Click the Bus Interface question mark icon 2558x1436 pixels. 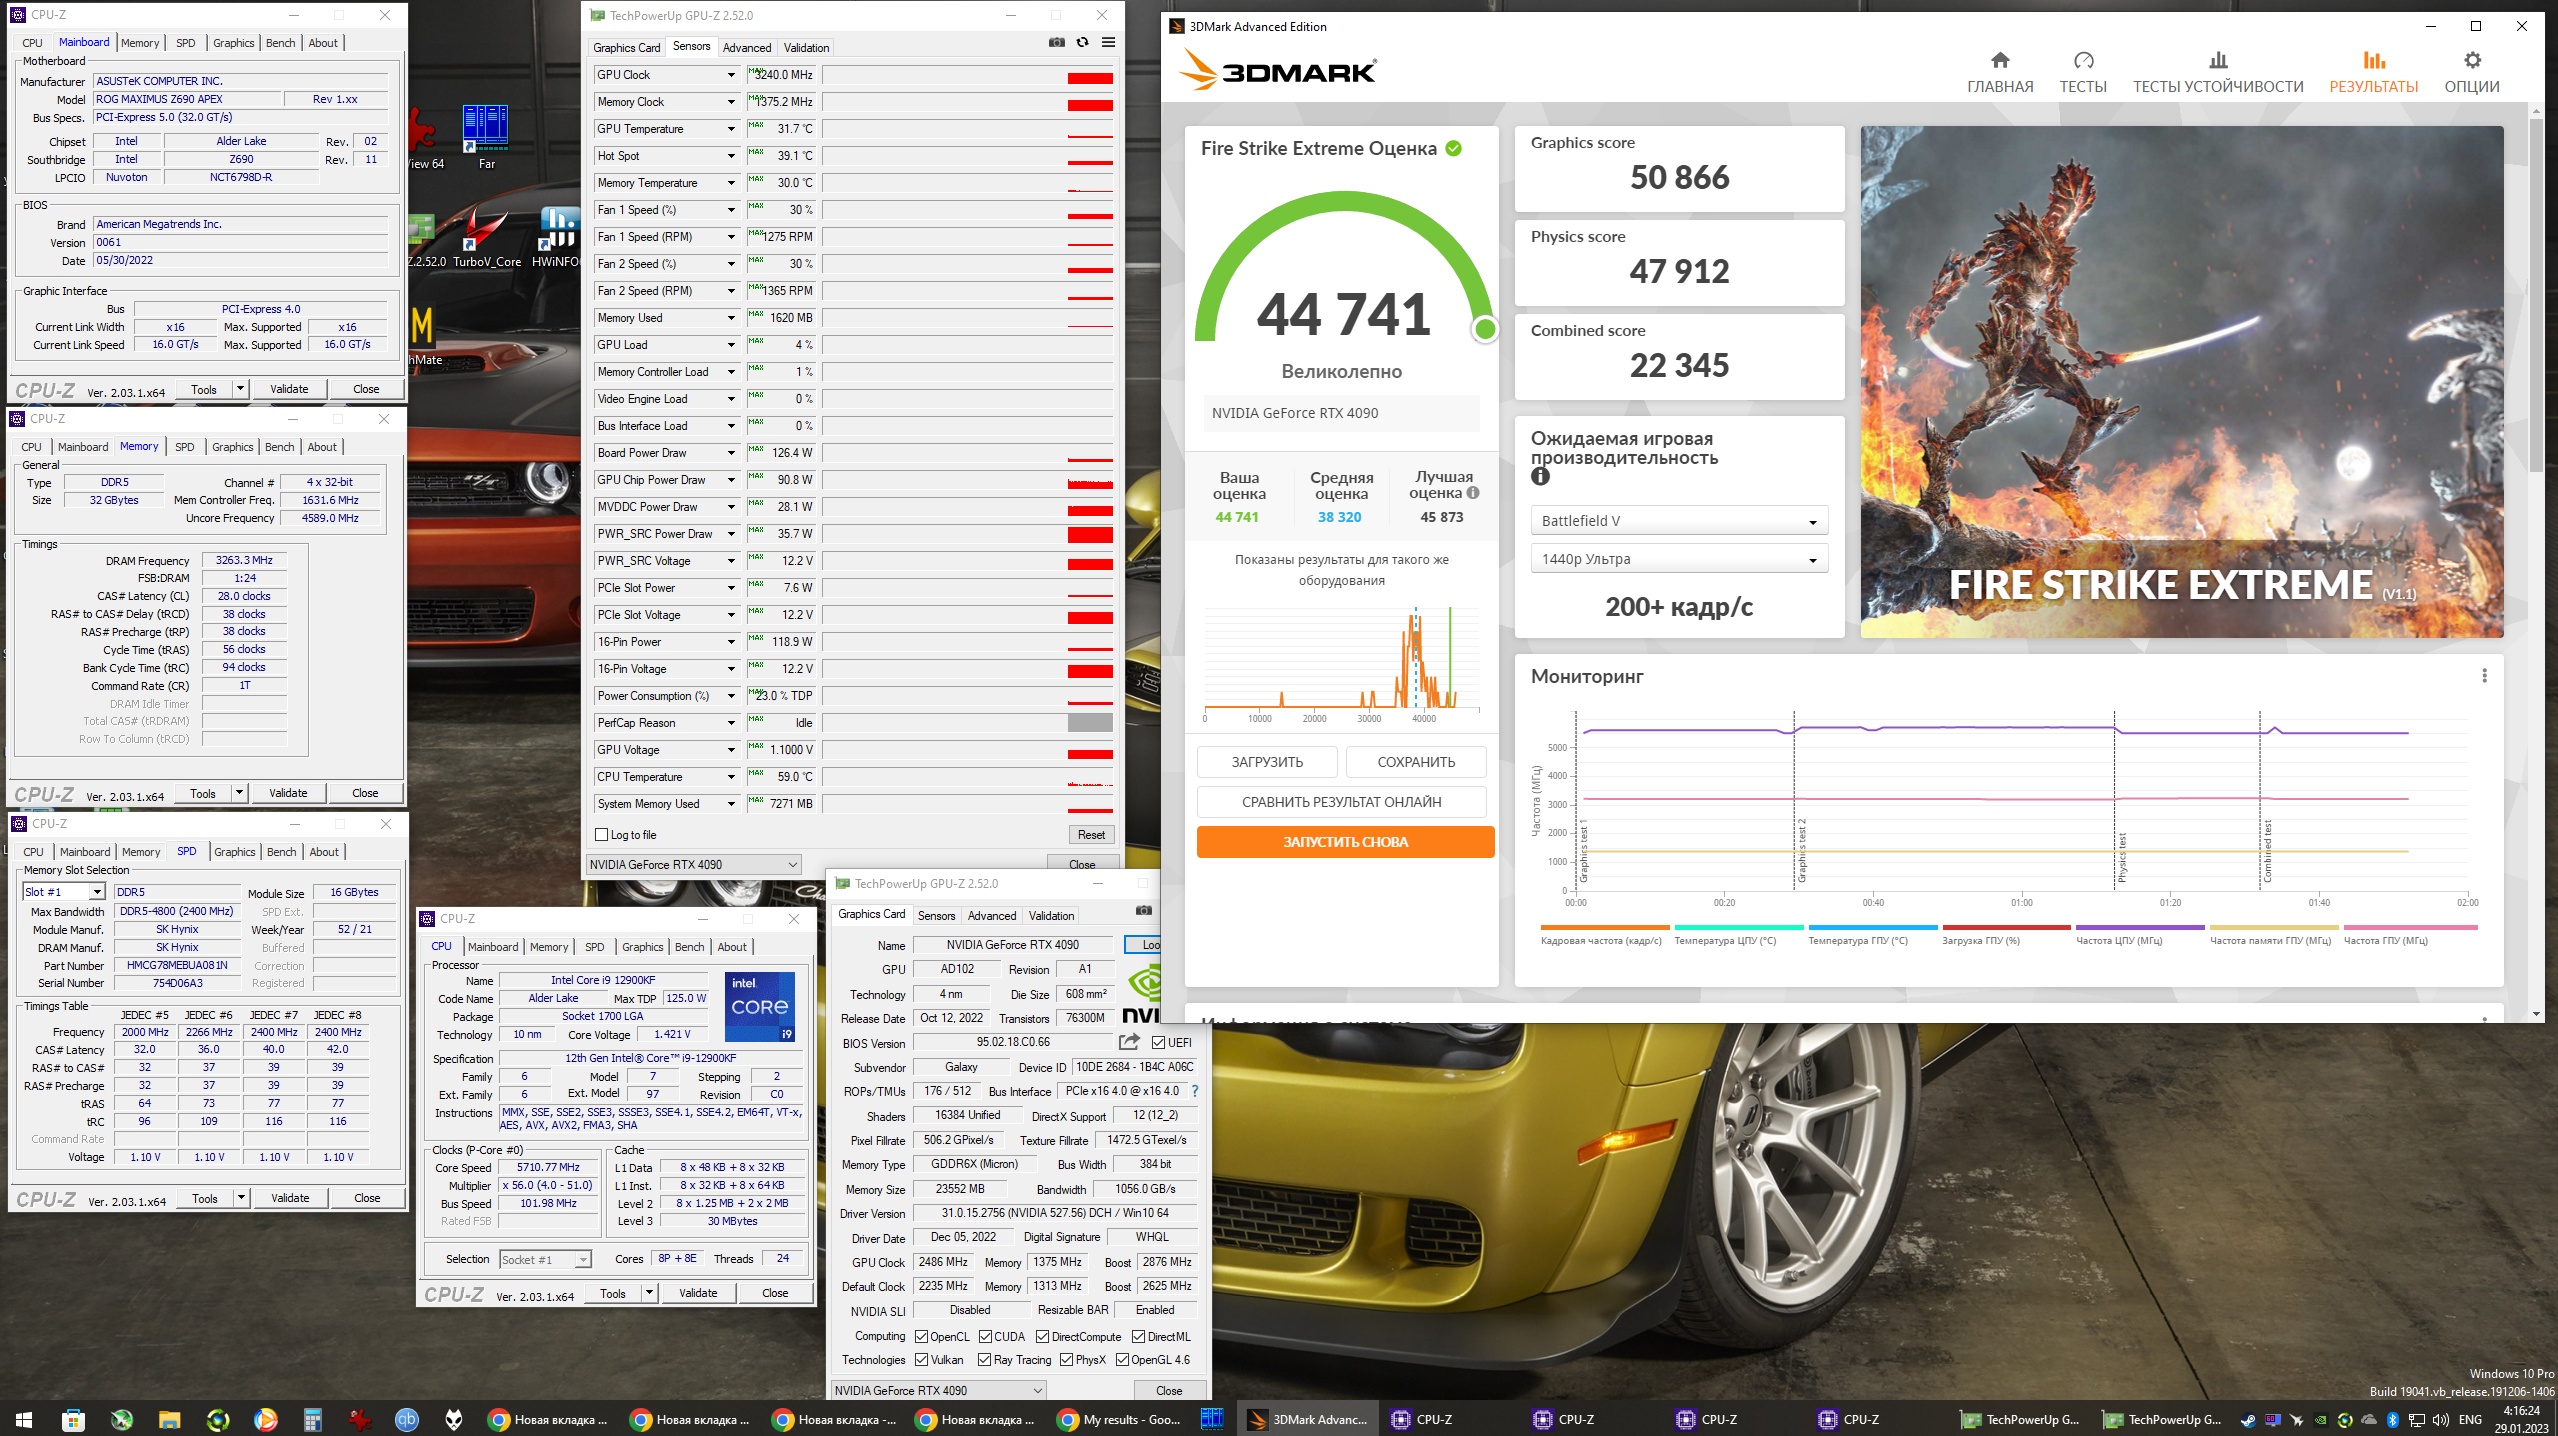click(1195, 1091)
